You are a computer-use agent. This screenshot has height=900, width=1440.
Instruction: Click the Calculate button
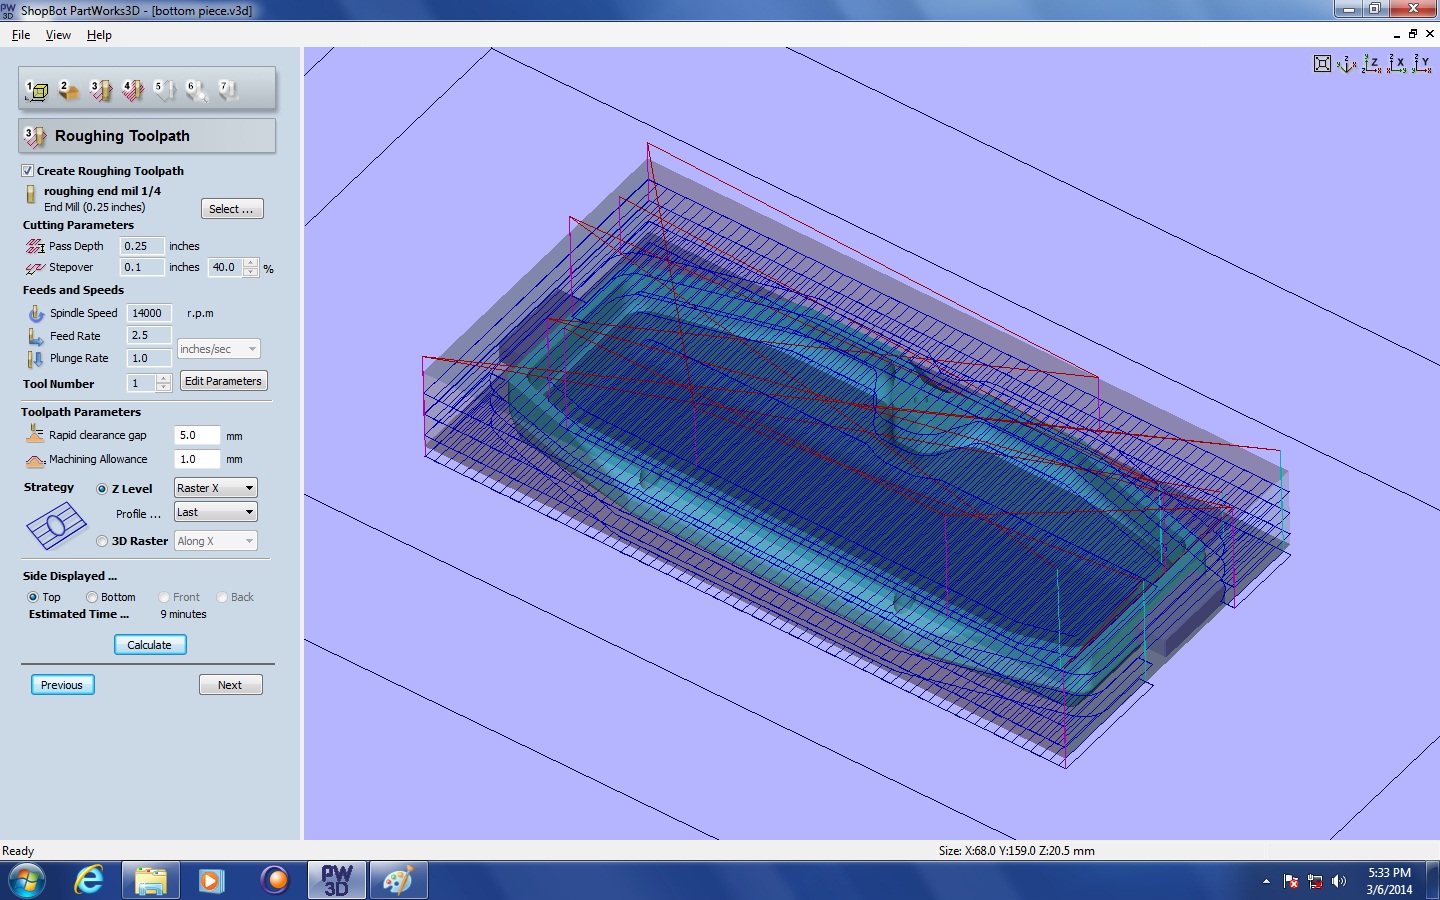point(150,645)
